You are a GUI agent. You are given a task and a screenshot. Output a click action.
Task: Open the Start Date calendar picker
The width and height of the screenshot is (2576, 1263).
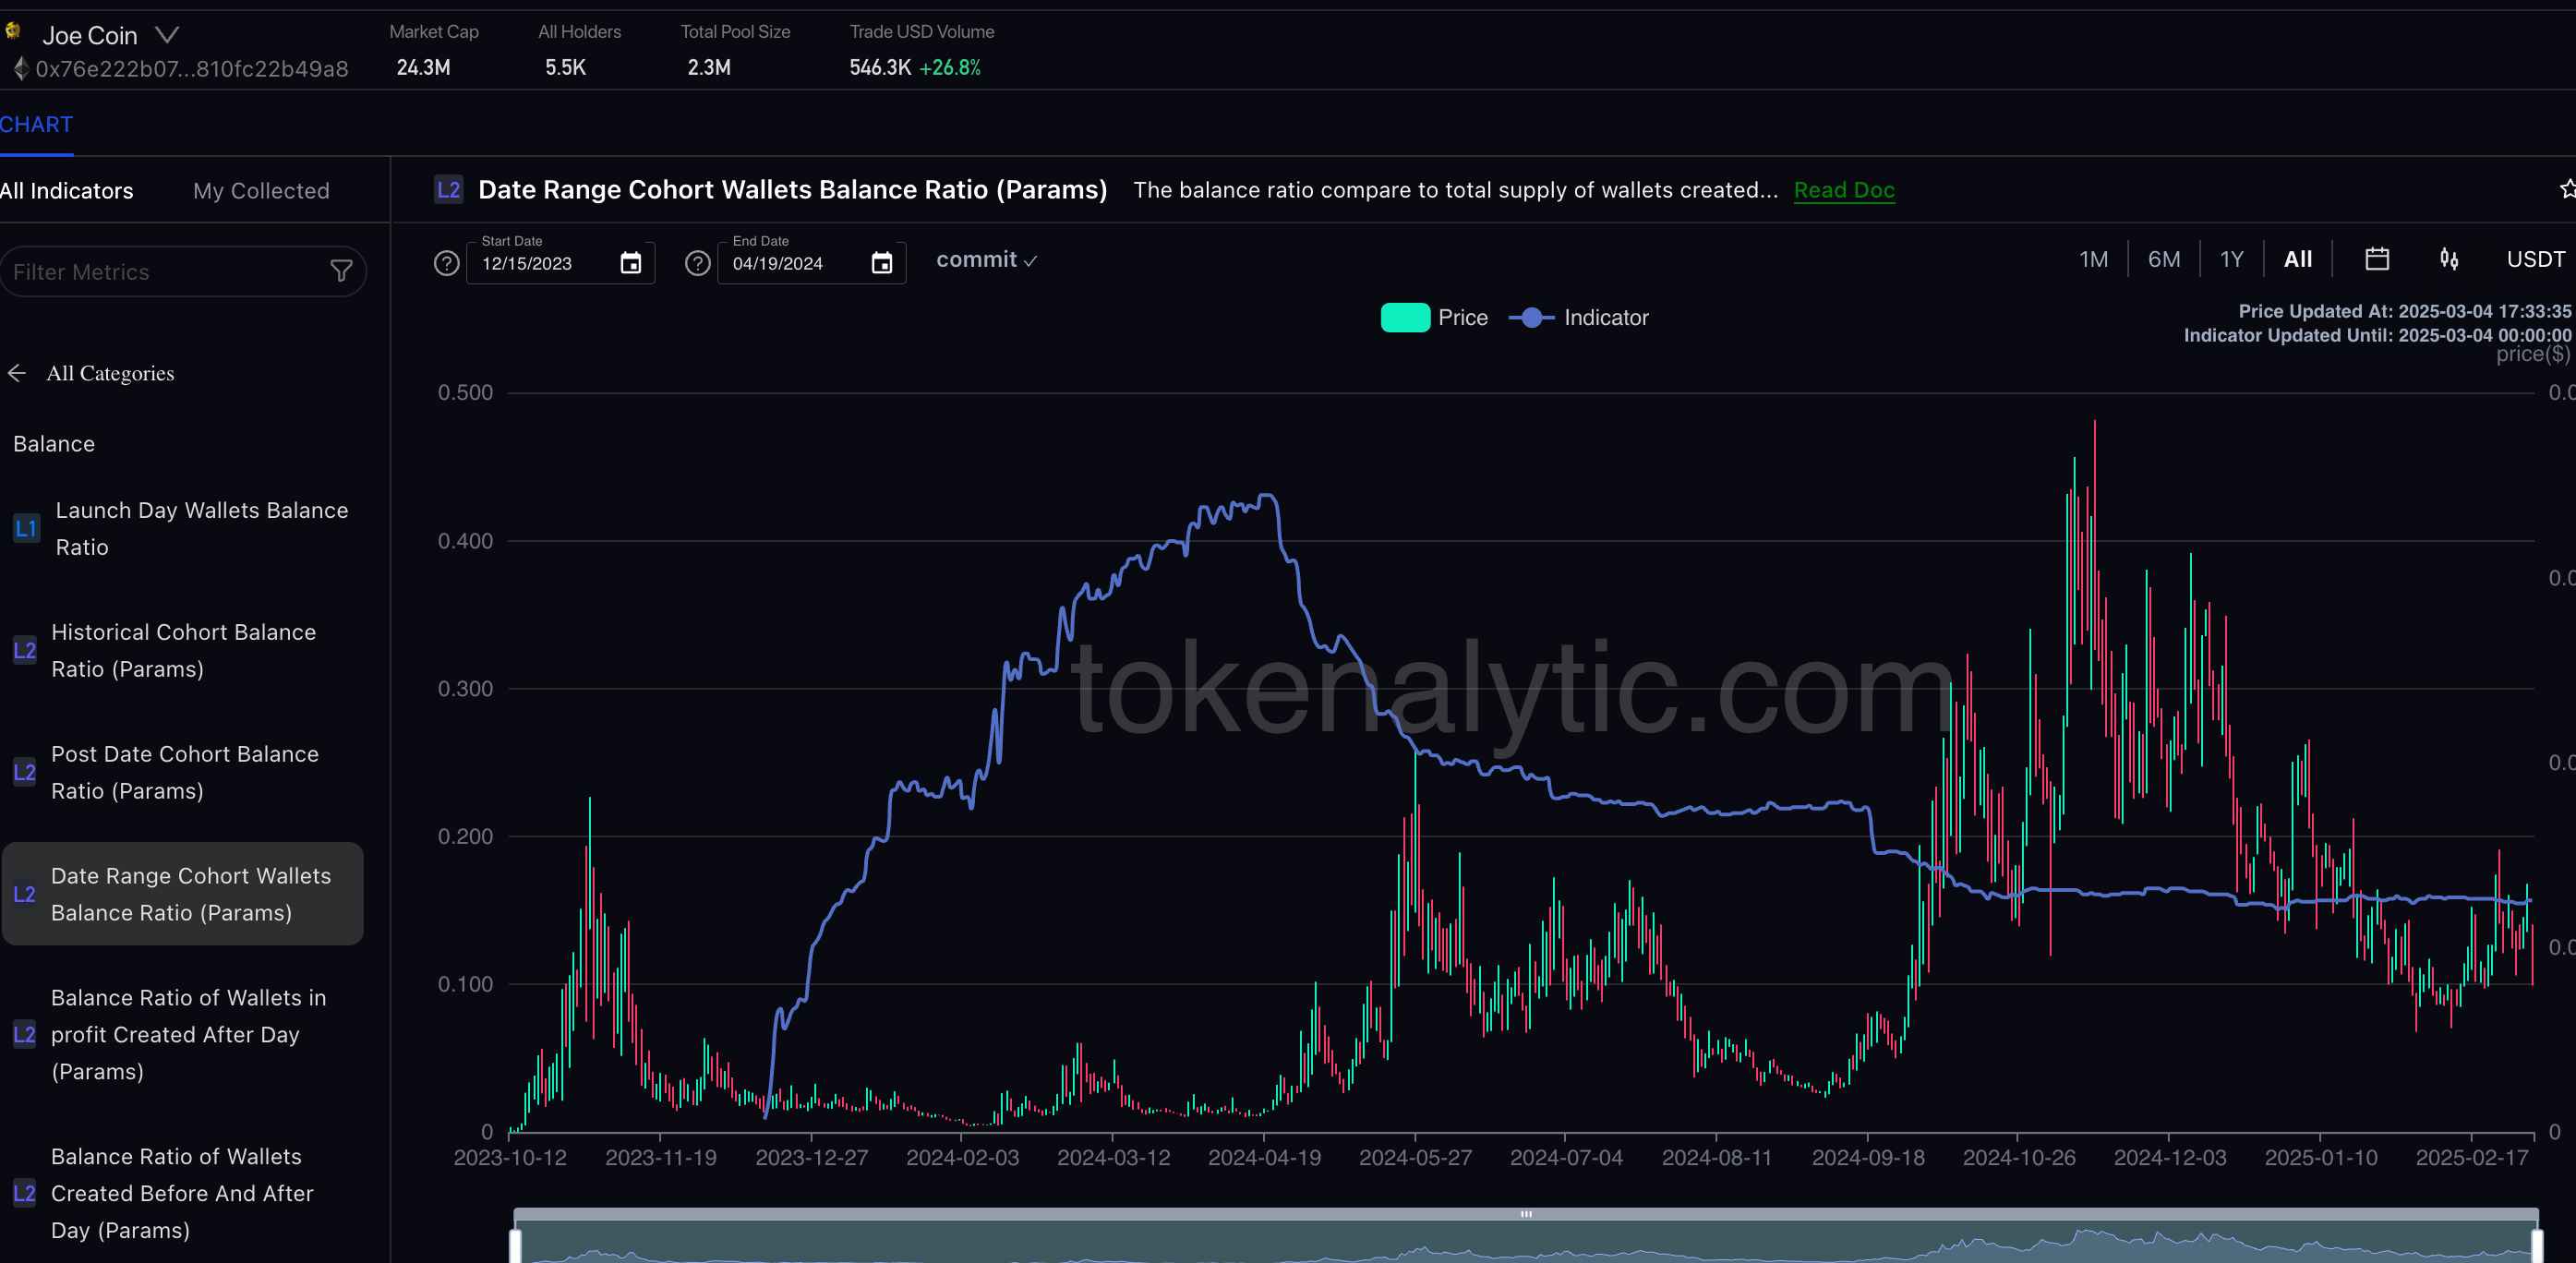[x=631, y=263]
